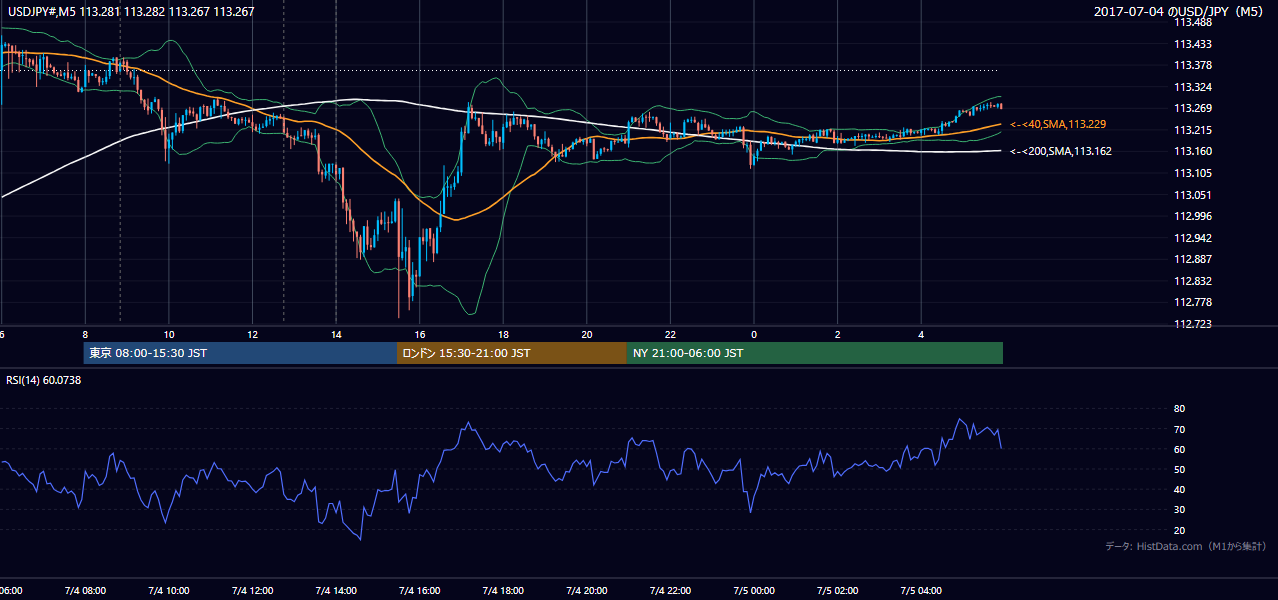Viewport: 1278px width, 600px height.
Task: Click price axis label 113.378
Action: click(1192, 66)
